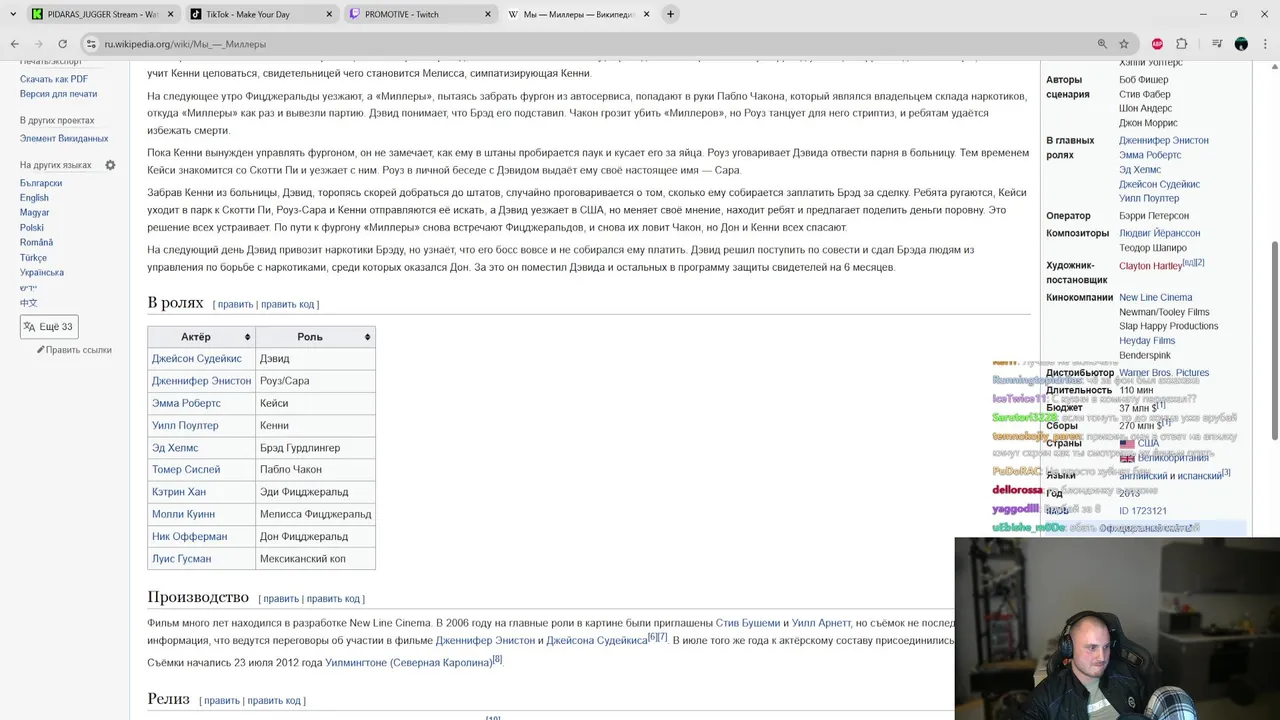The width and height of the screenshot is (1280, 720).
Task: Close the TikTok - Make Your Day tab
Action: pyautogui.click(x=329, y=14)
